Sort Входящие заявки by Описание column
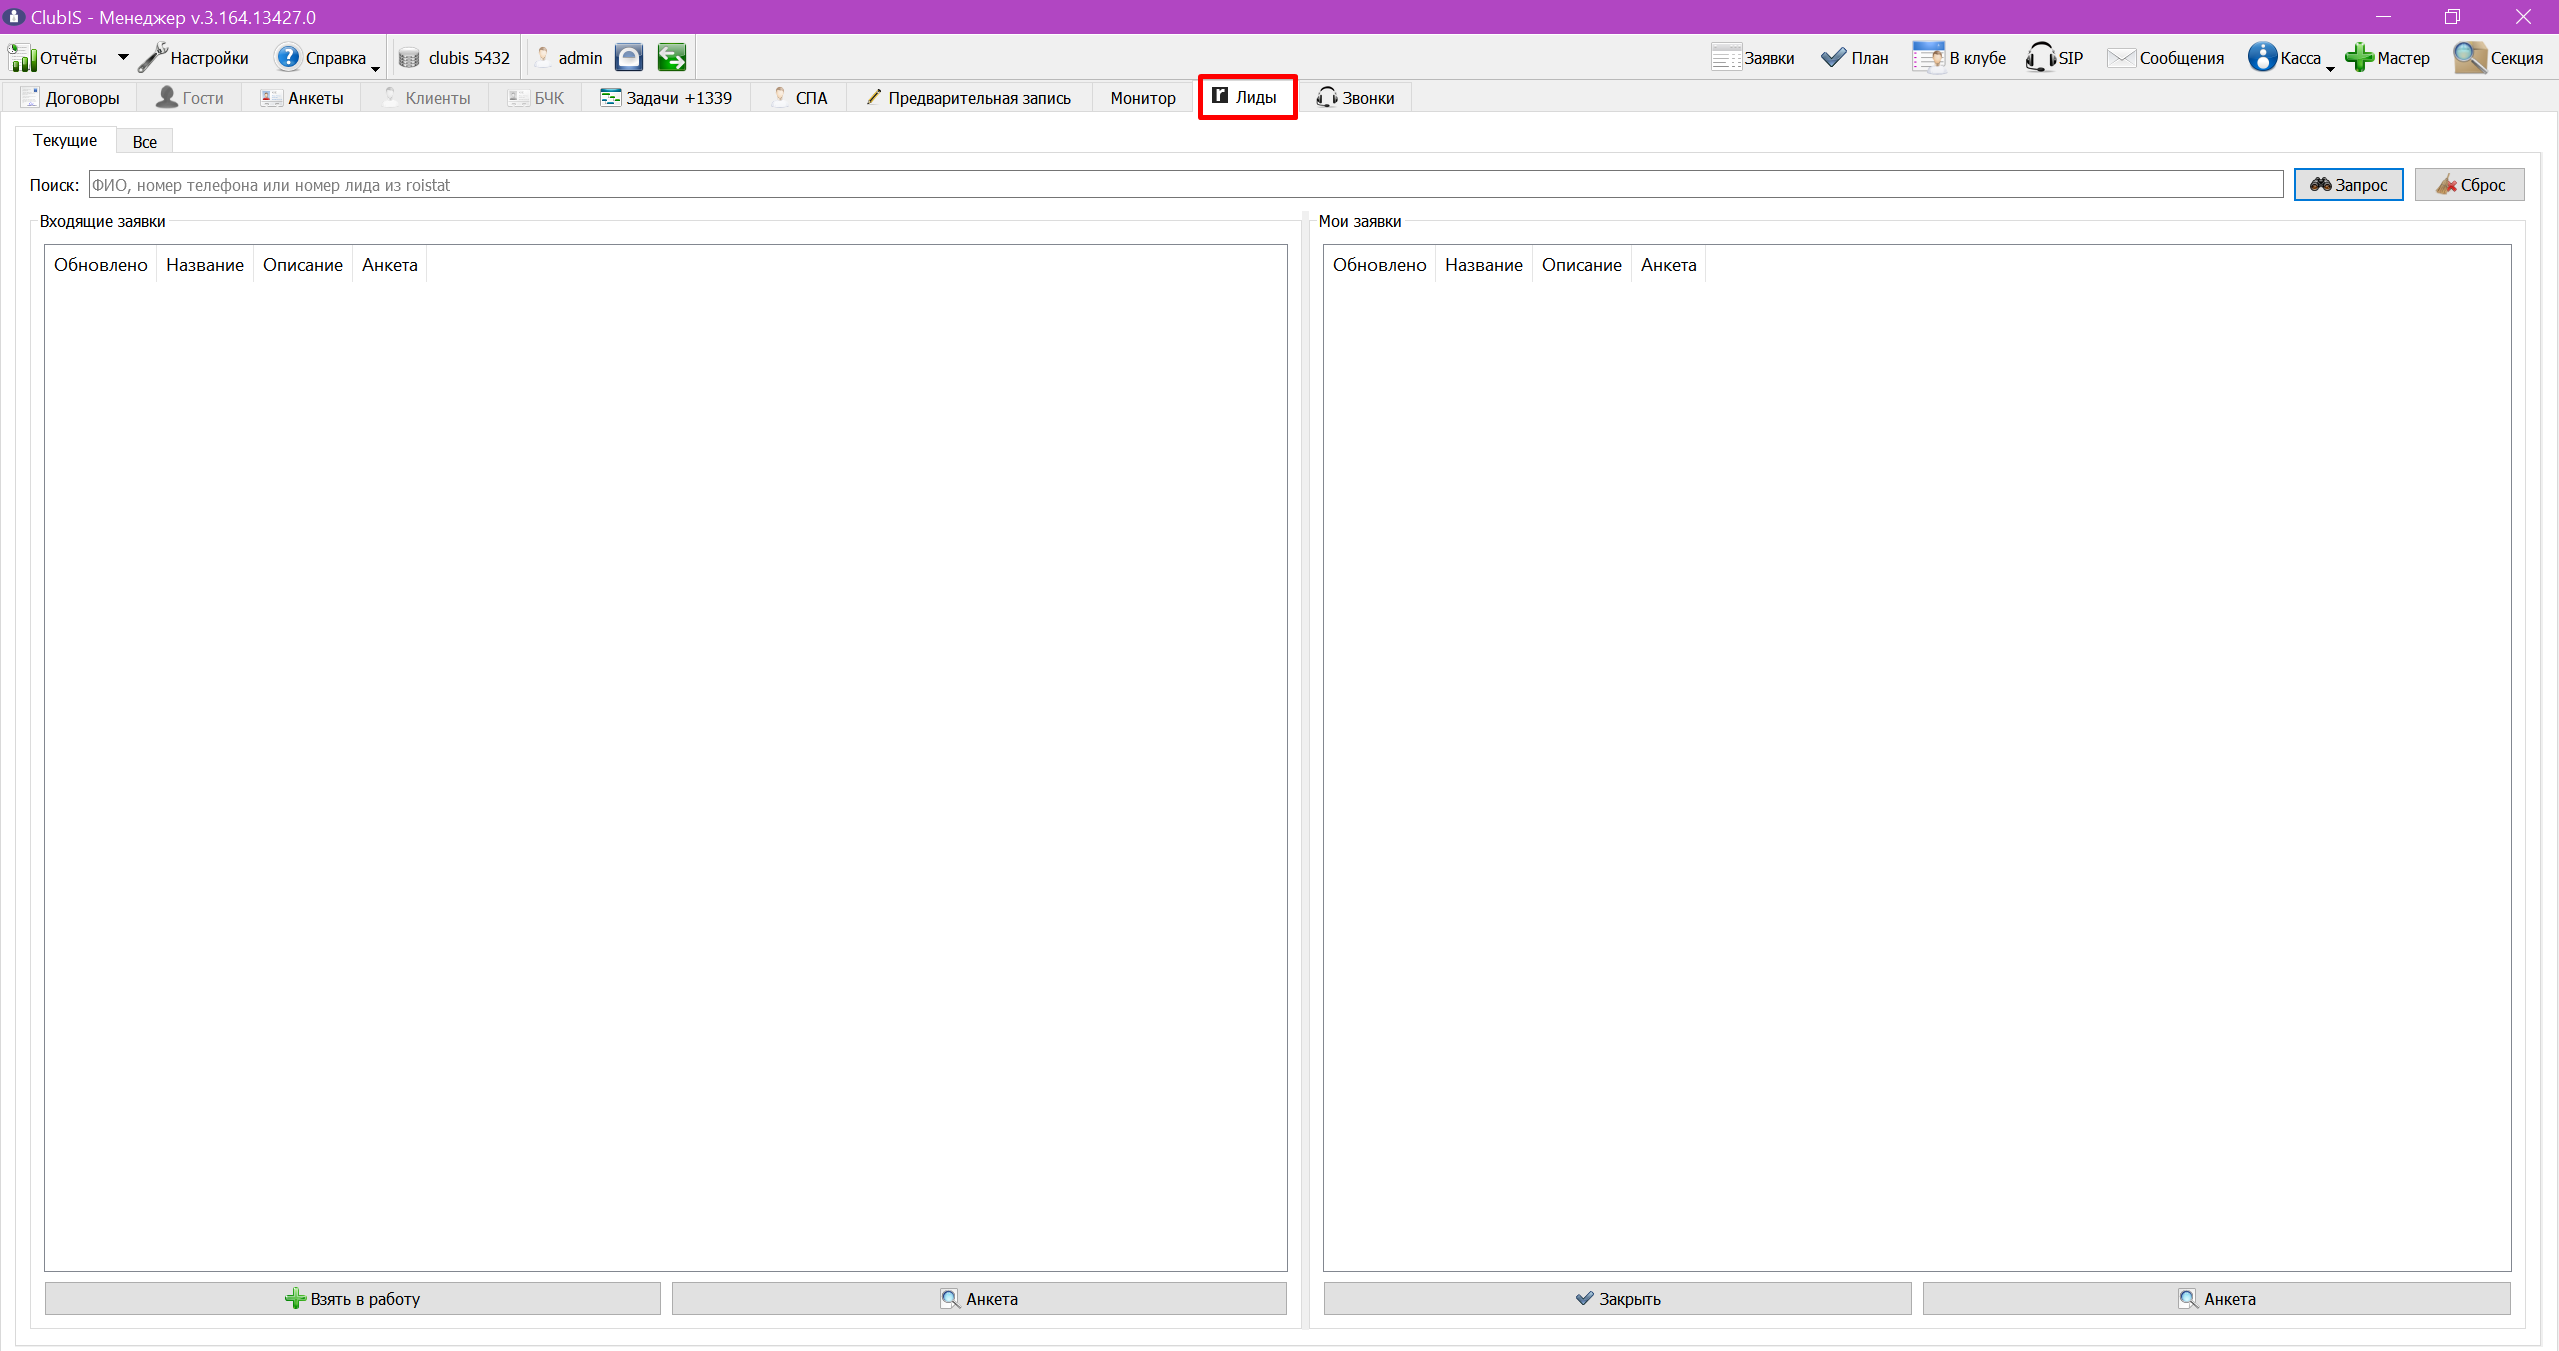Screen dimensions: 2559x1351 [303, 265]
